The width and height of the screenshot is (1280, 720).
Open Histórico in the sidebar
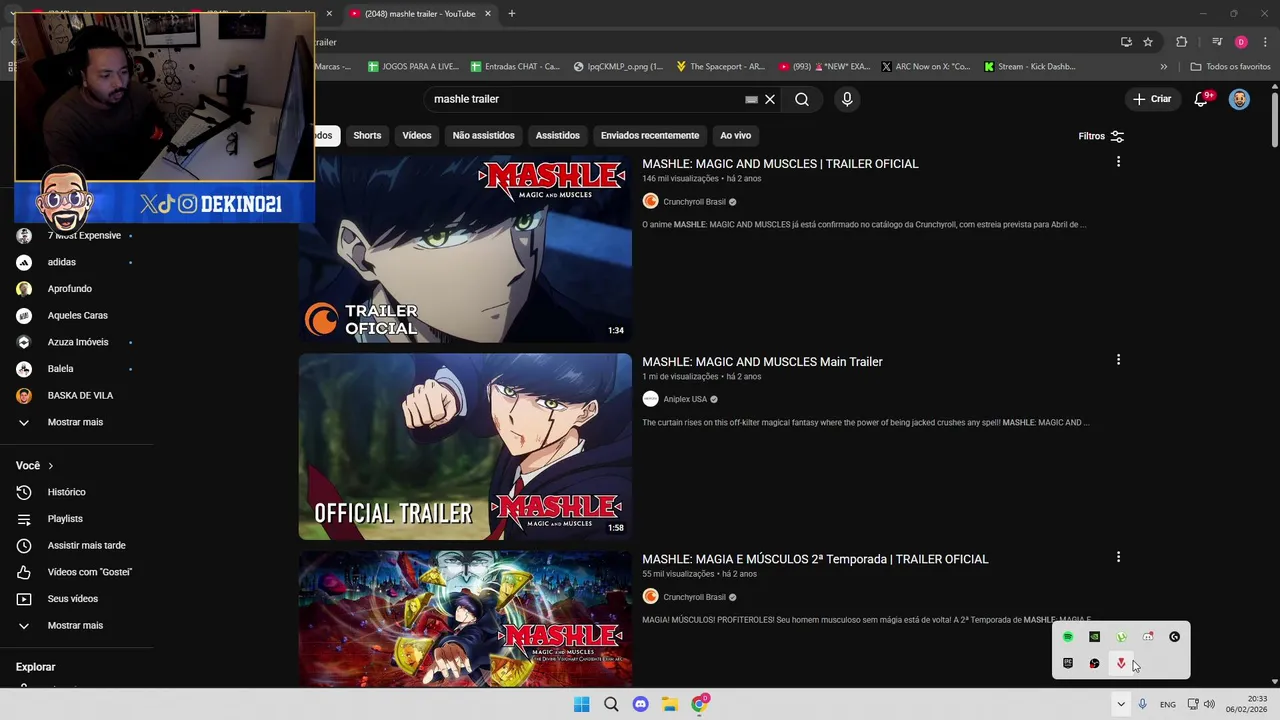pos(66,492)
